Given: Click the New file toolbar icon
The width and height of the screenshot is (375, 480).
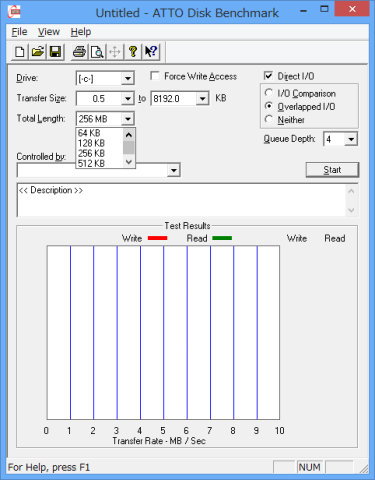Looking at the screenshot, I should (20, 52).
